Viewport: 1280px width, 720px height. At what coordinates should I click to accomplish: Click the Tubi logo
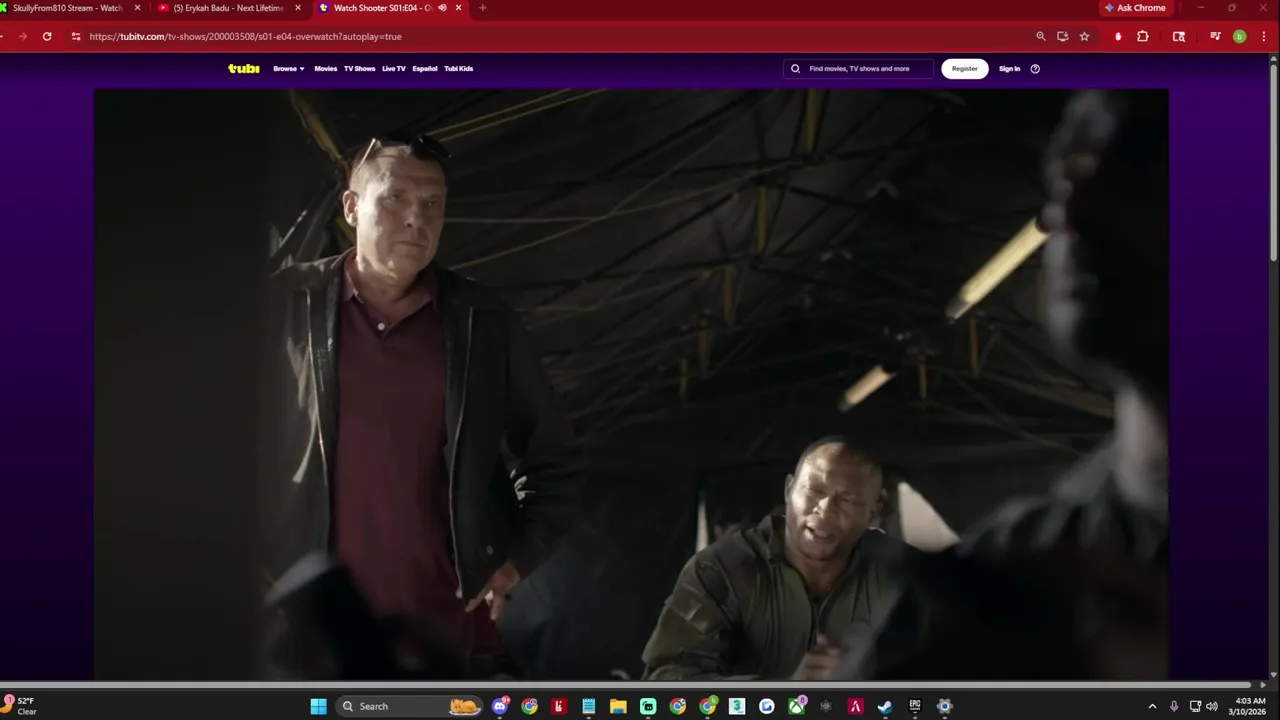(x=244, y=69)
